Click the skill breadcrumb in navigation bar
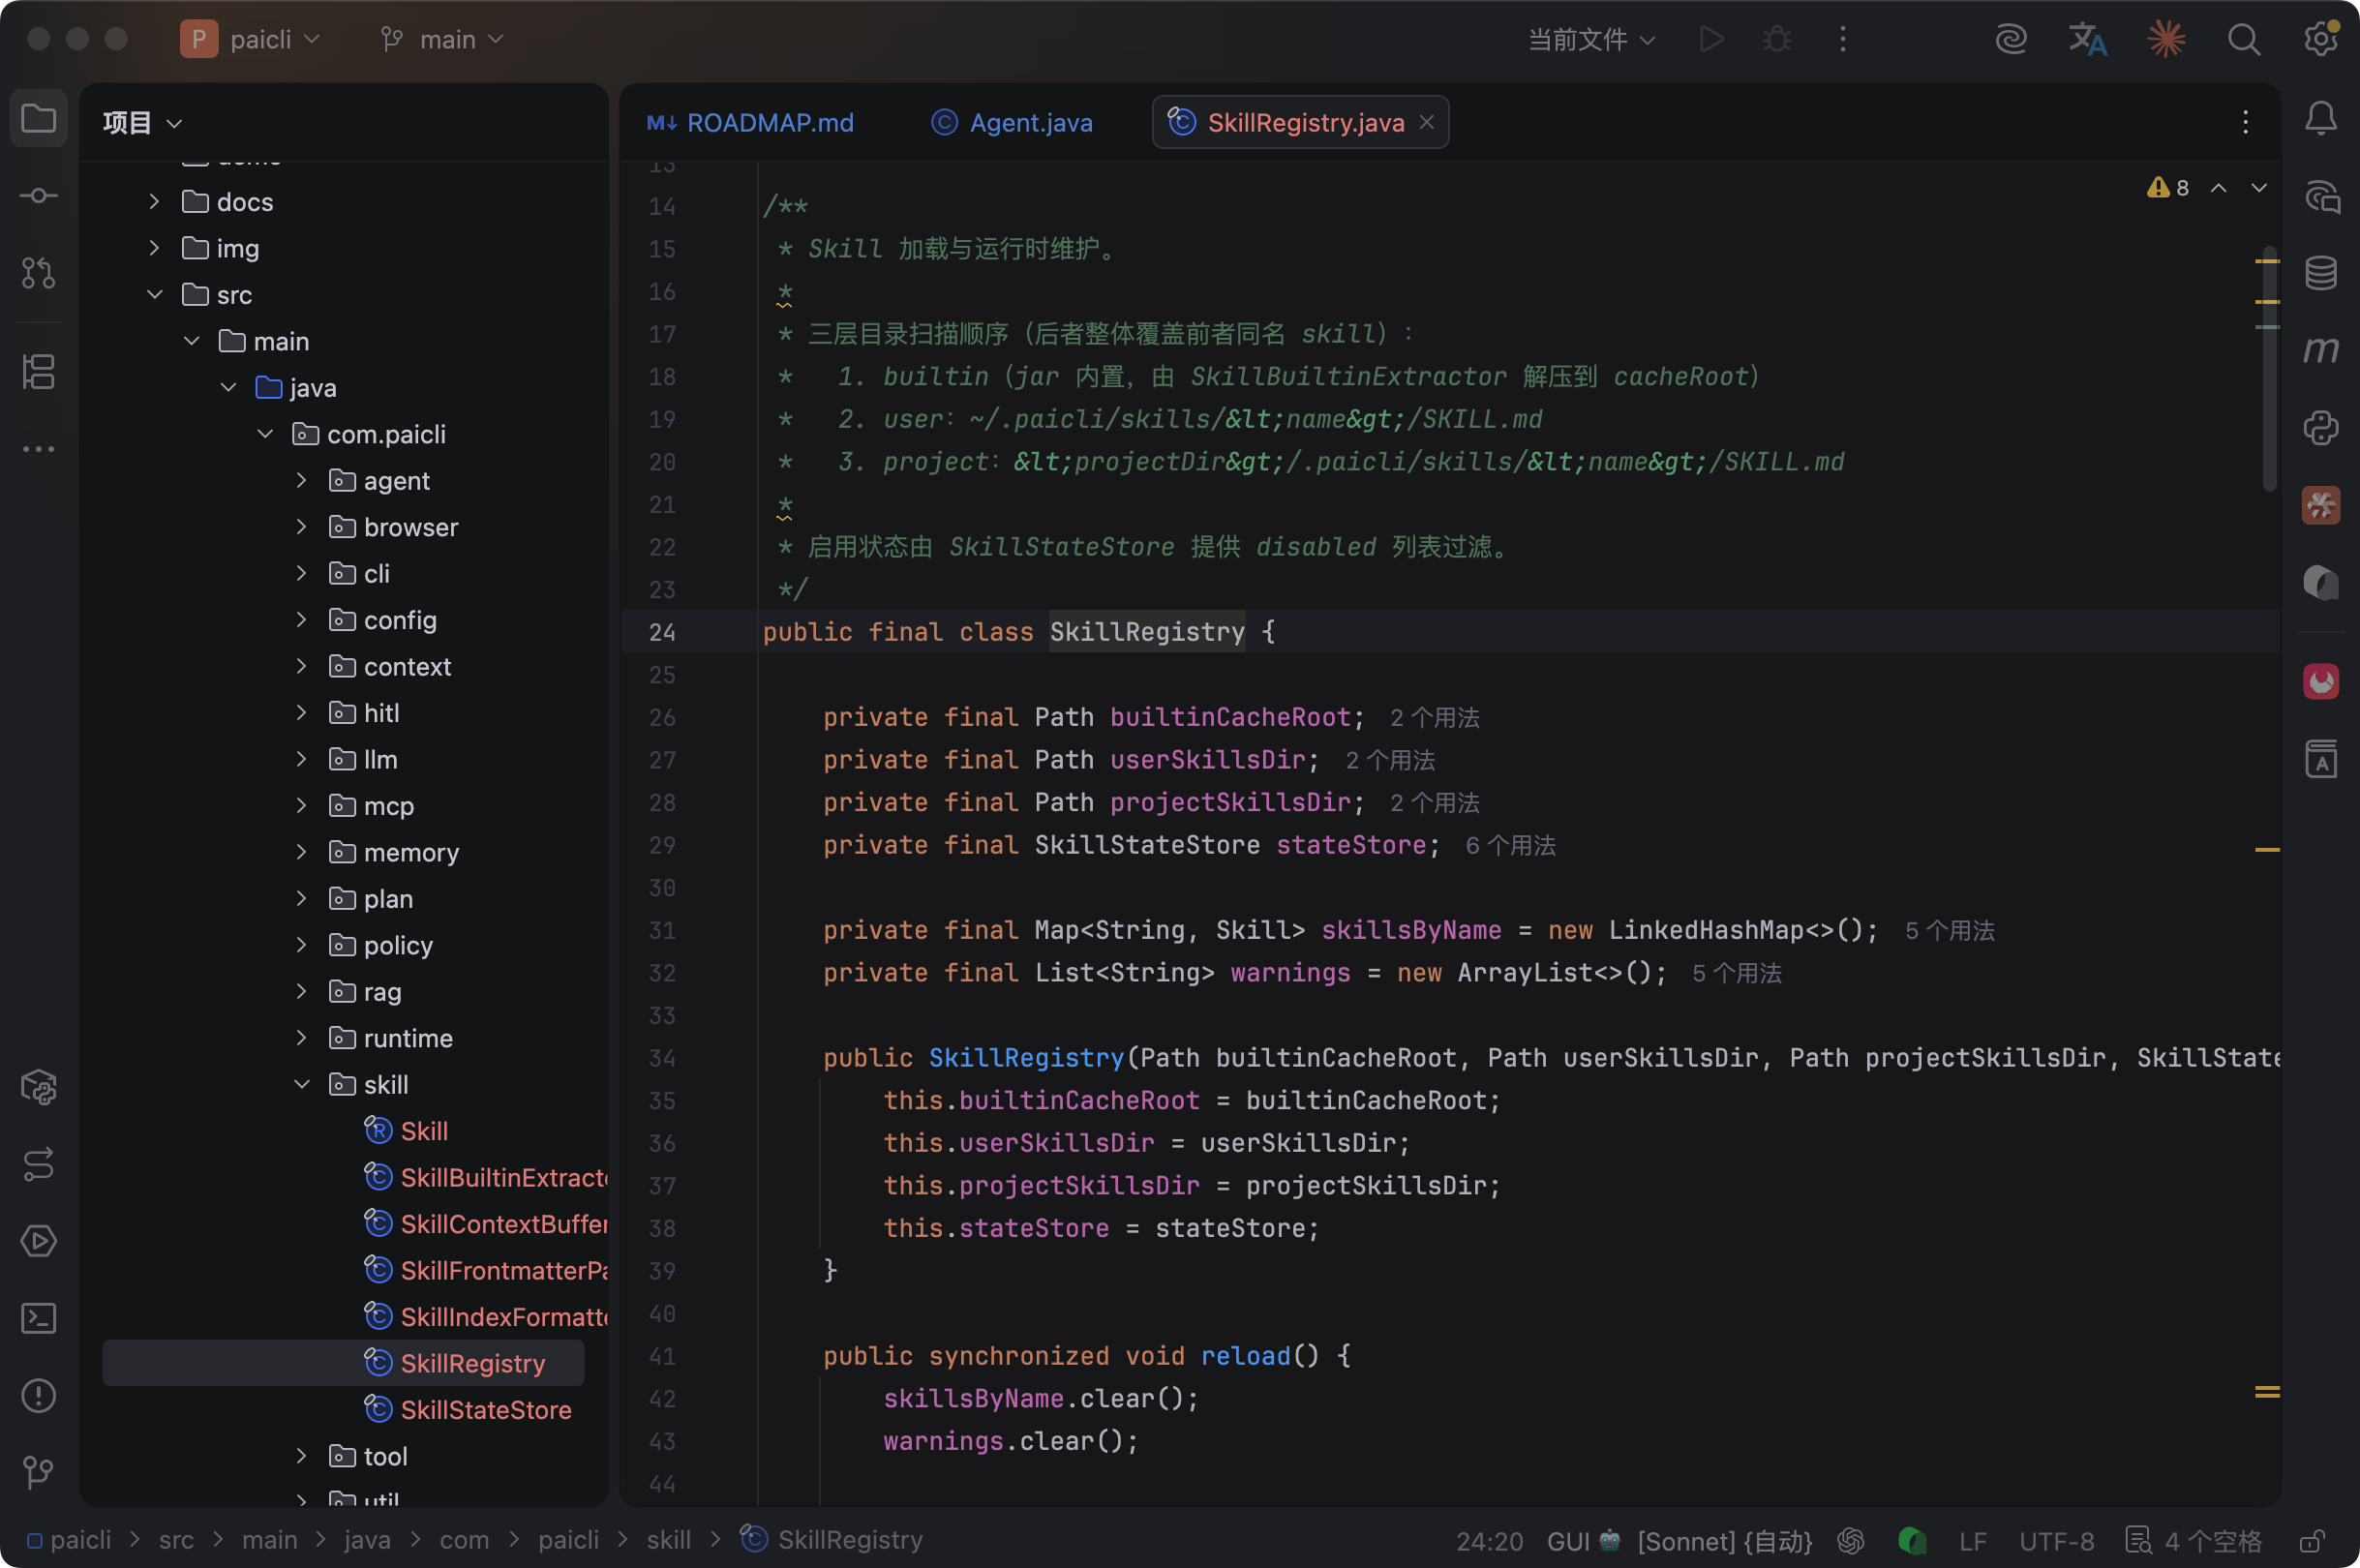This screenshot has width=2360, height=1568. coord(669,1540)
